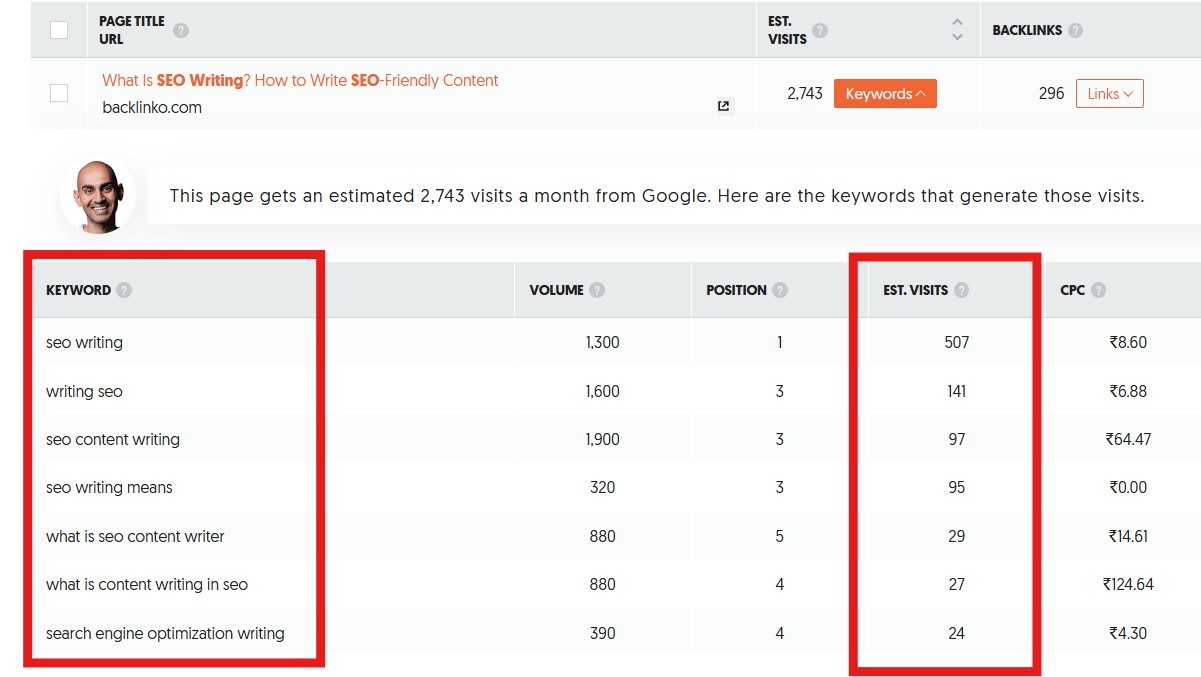
Task: Open 'What Is SEO Writing?' page title link
Action: 300,80
